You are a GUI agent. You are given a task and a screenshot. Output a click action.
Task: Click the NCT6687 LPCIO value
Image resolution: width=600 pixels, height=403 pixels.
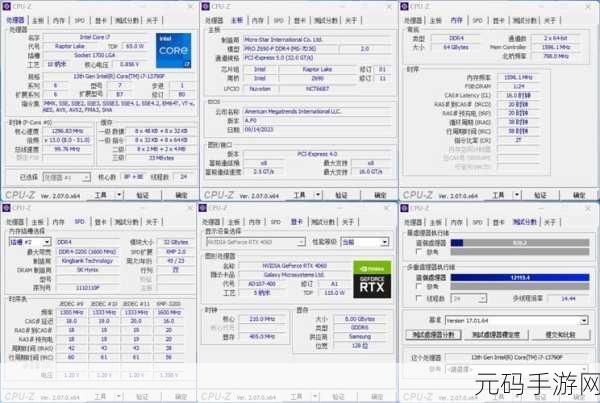tap(317, 89)
